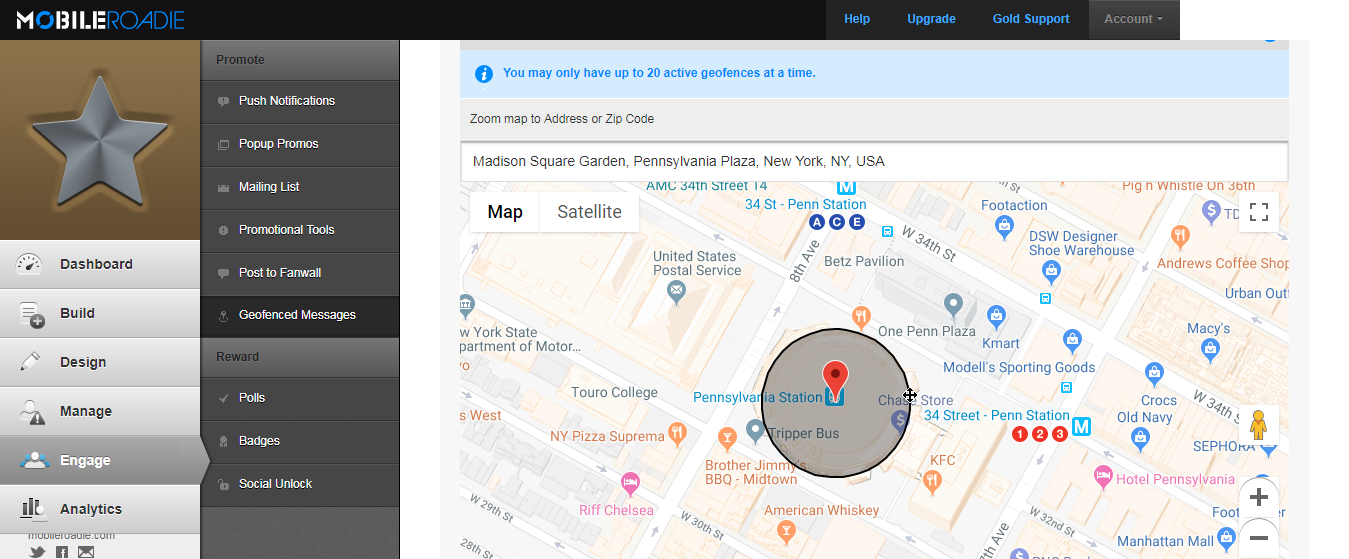Switch to Map view

tap(505, 212)
